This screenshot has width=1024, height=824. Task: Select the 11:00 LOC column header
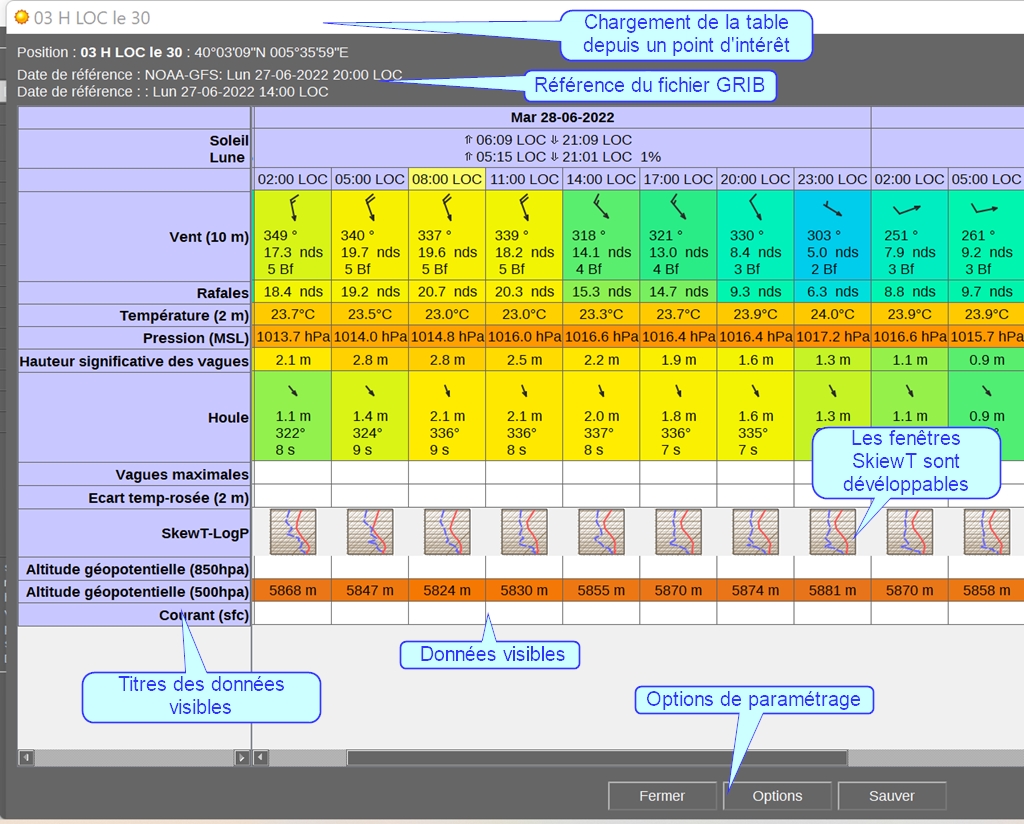click(x=524, y=180)
